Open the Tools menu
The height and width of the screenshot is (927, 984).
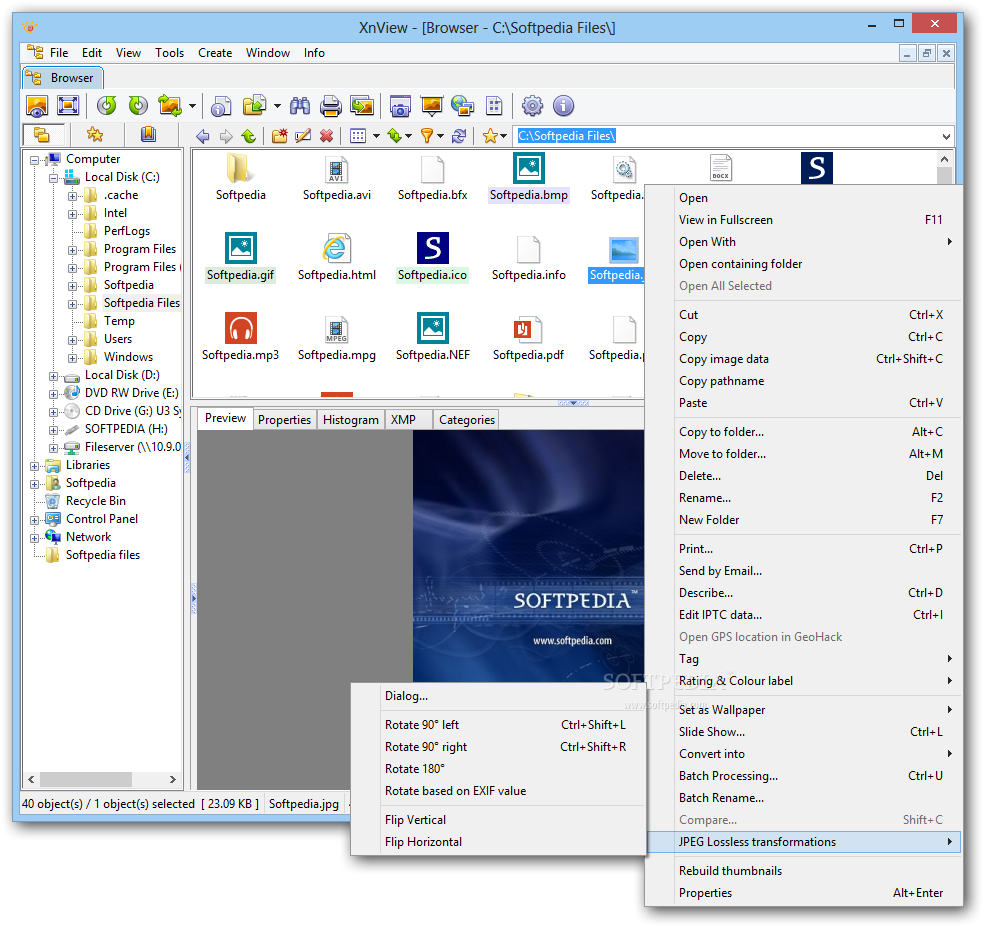click(x=169, y=53)
